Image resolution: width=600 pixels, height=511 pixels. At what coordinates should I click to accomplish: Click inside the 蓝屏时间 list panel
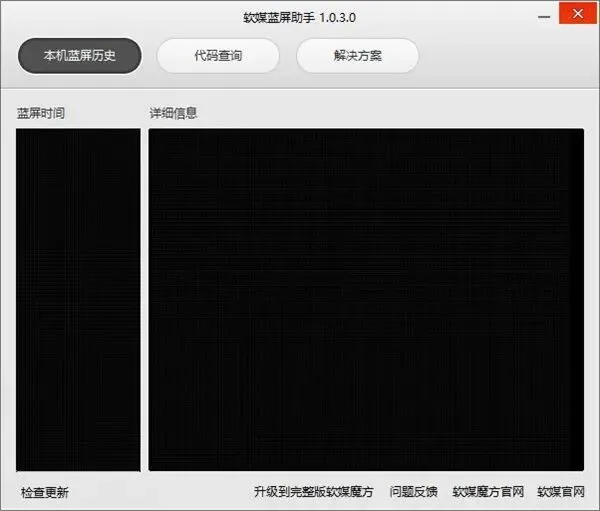pos(78,300)
